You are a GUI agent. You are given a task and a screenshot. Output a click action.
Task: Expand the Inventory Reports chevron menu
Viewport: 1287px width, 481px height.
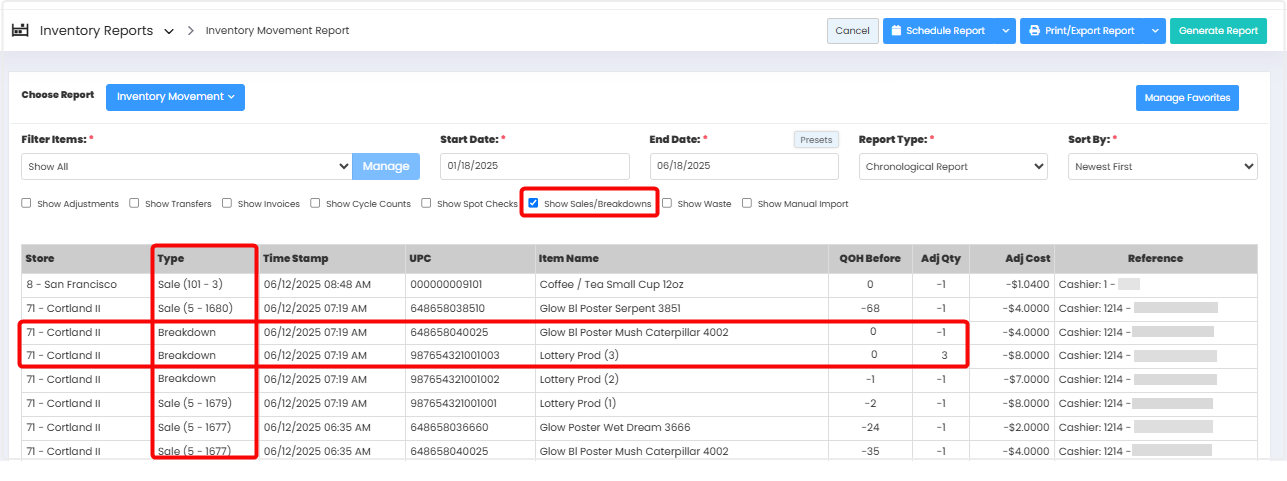click(x=168, y=31)
